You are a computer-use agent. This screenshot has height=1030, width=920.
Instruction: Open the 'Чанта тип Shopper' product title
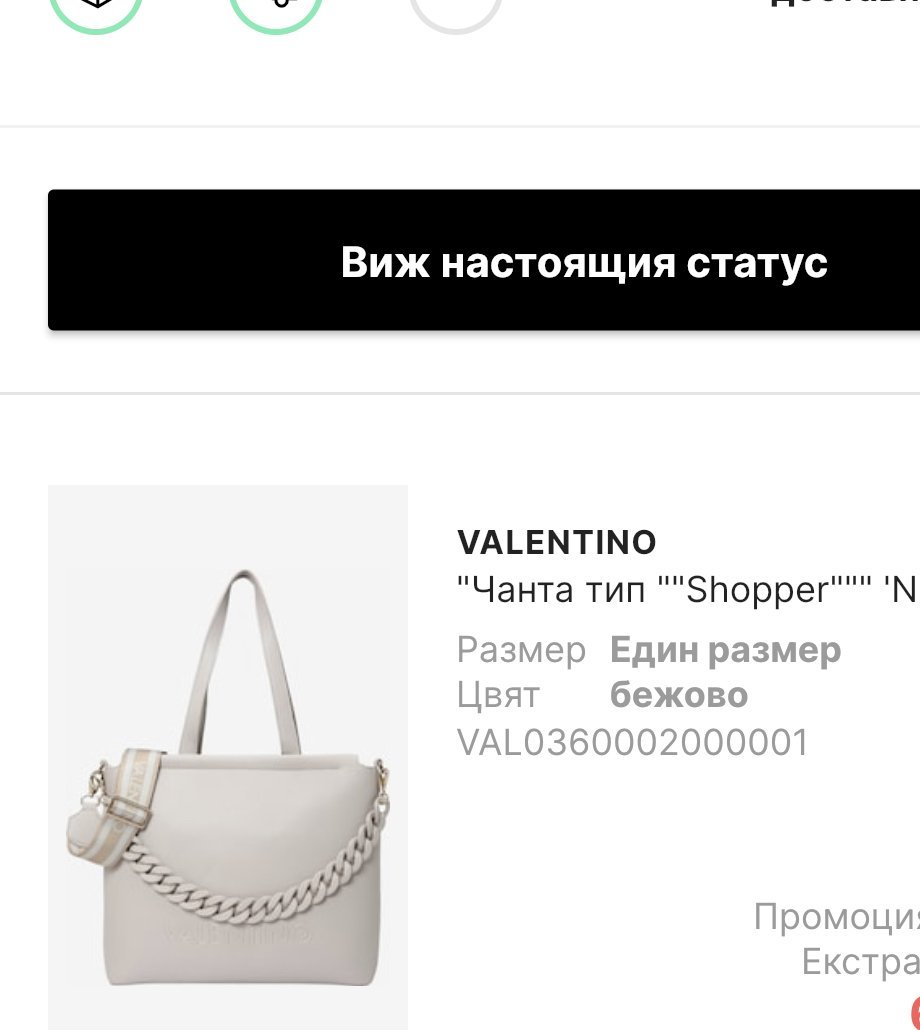coord(688,590)
